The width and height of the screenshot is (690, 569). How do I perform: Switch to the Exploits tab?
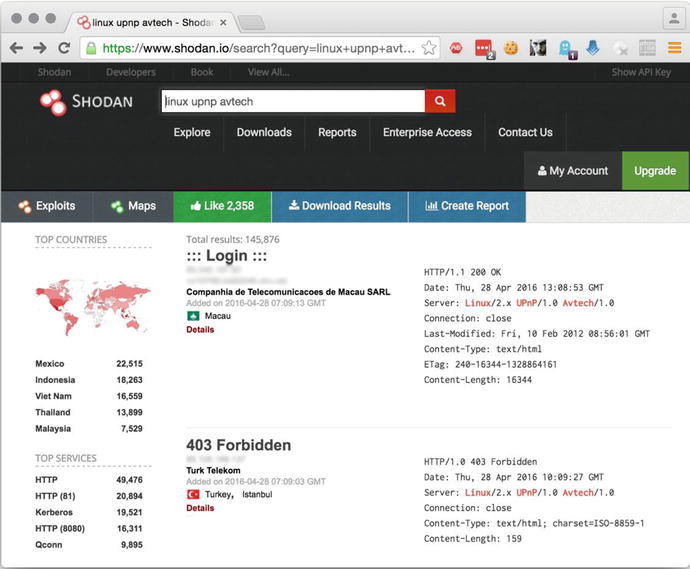[x=47, y=206]
